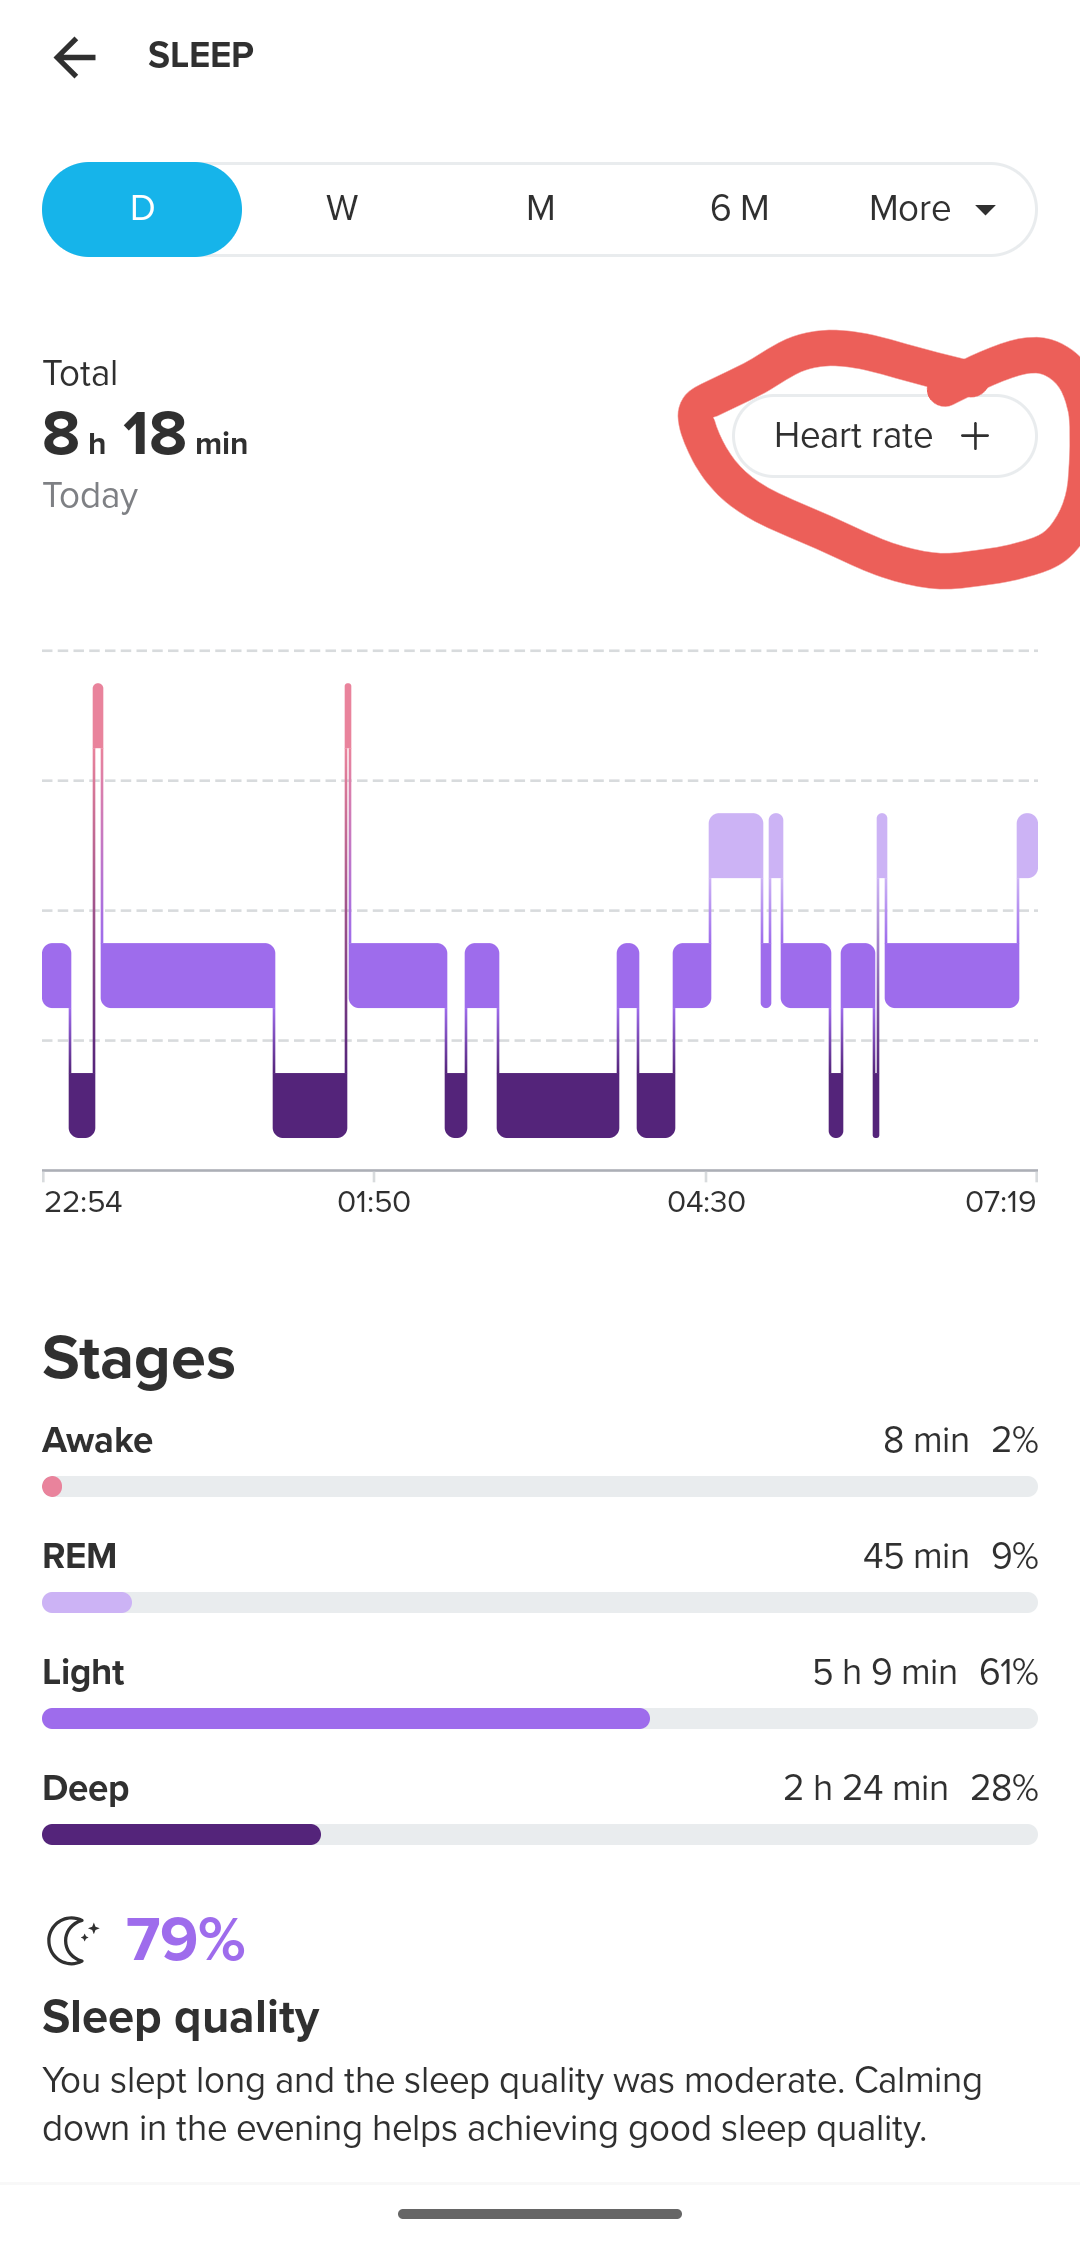Image resolution: width=1080 pixels, height=2245 pixels.
Task: Tap the moon sleep quality icon
Action: (72, 1941)
